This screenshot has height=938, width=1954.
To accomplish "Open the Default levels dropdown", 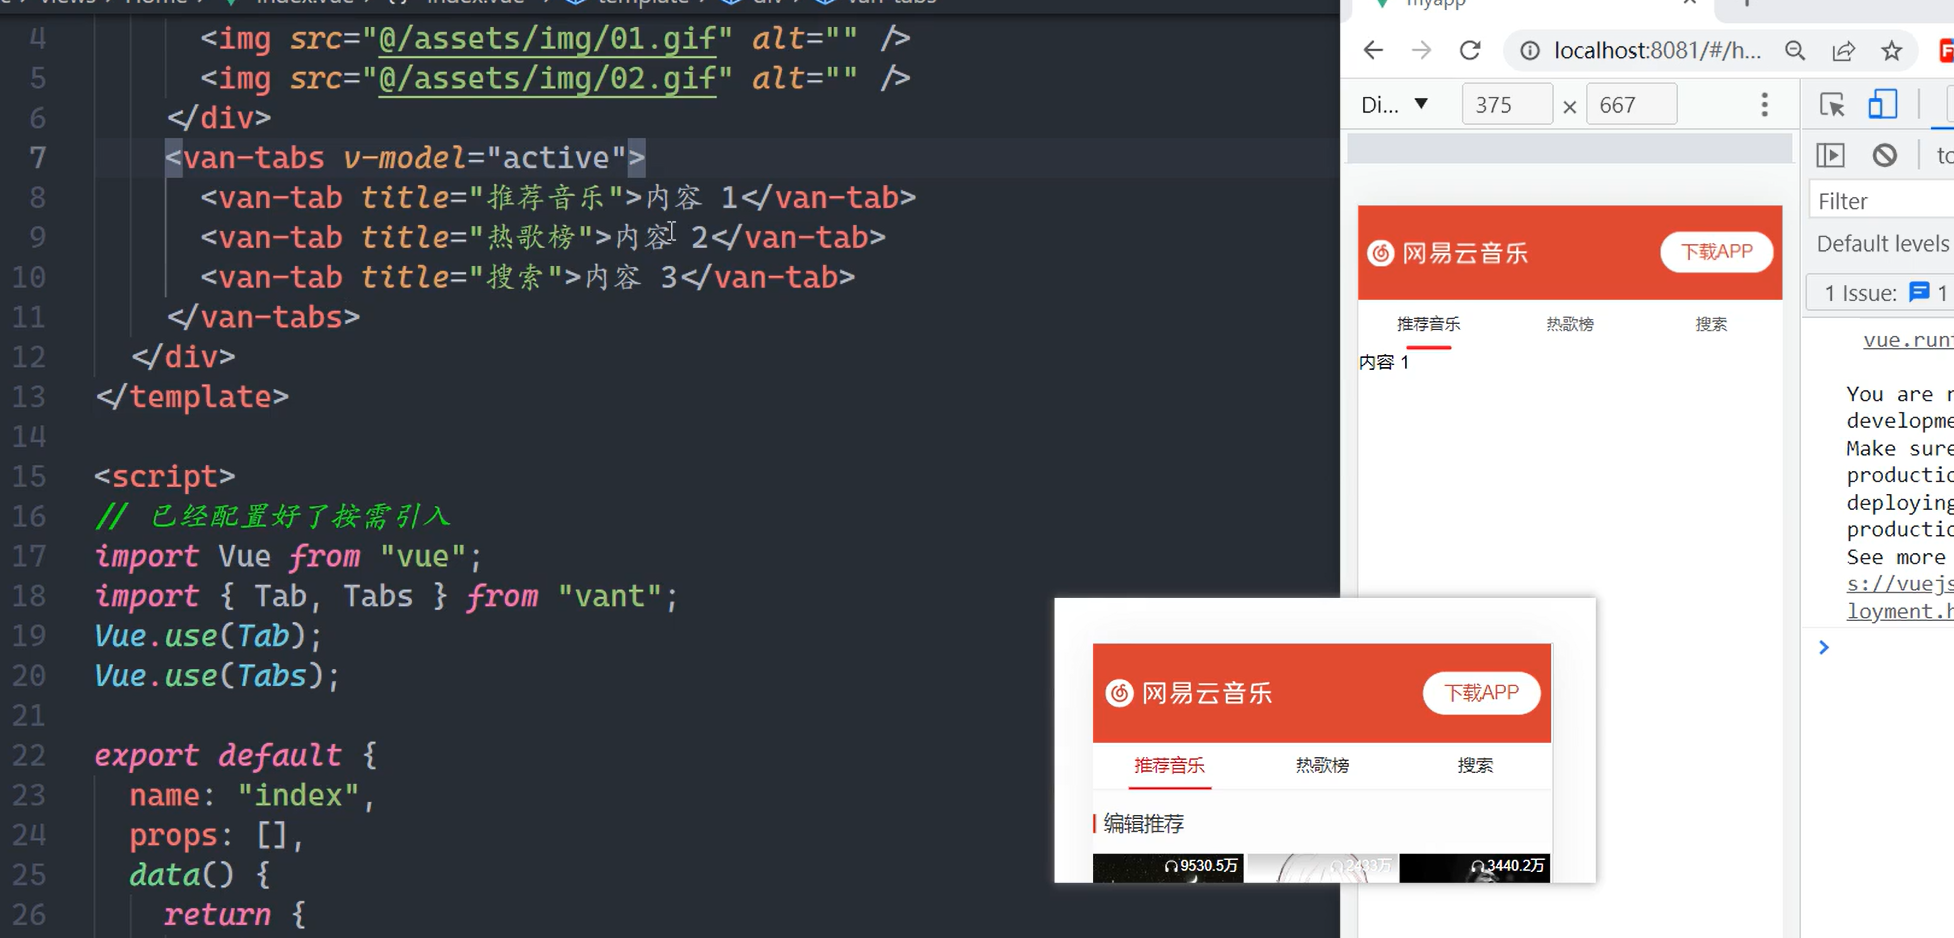I will click(x=1882, y=244).
